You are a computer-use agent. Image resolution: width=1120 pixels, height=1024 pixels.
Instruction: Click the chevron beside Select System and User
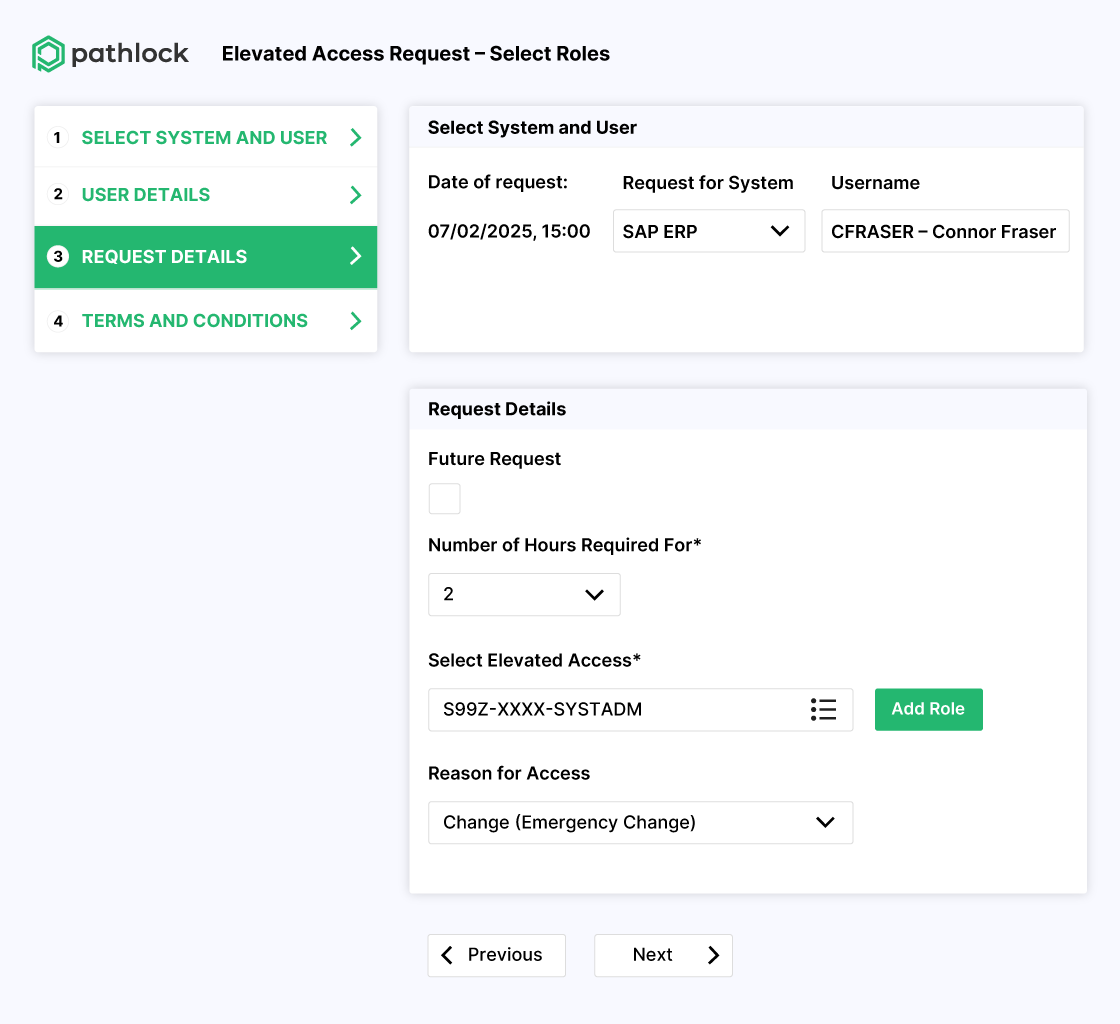tap(355, 138)
